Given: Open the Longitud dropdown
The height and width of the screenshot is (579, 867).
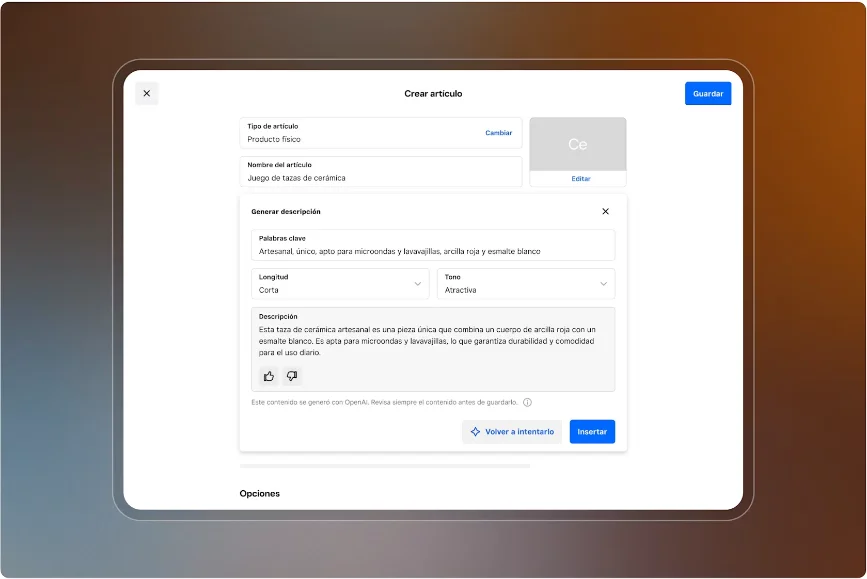Looking at the screenshot, I should coord(340,284).
